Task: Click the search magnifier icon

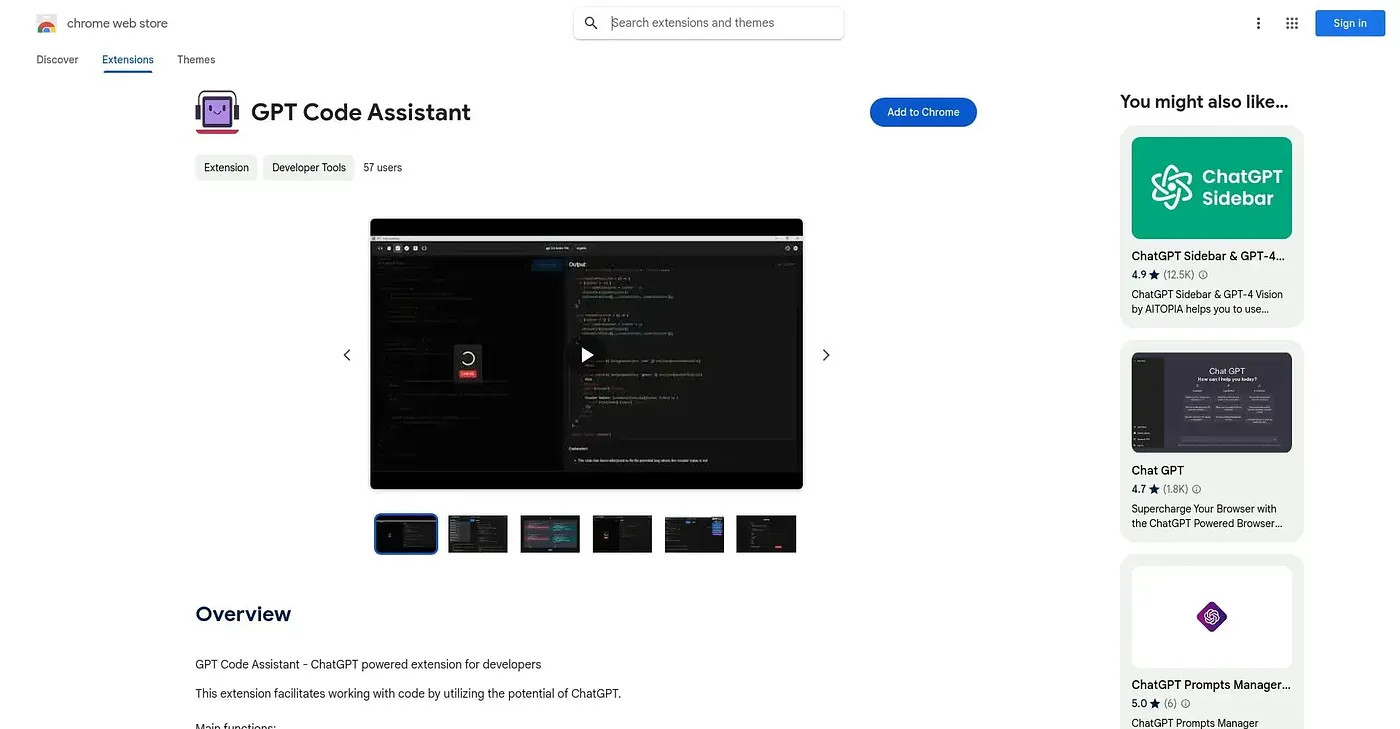Action: (591, 23)
